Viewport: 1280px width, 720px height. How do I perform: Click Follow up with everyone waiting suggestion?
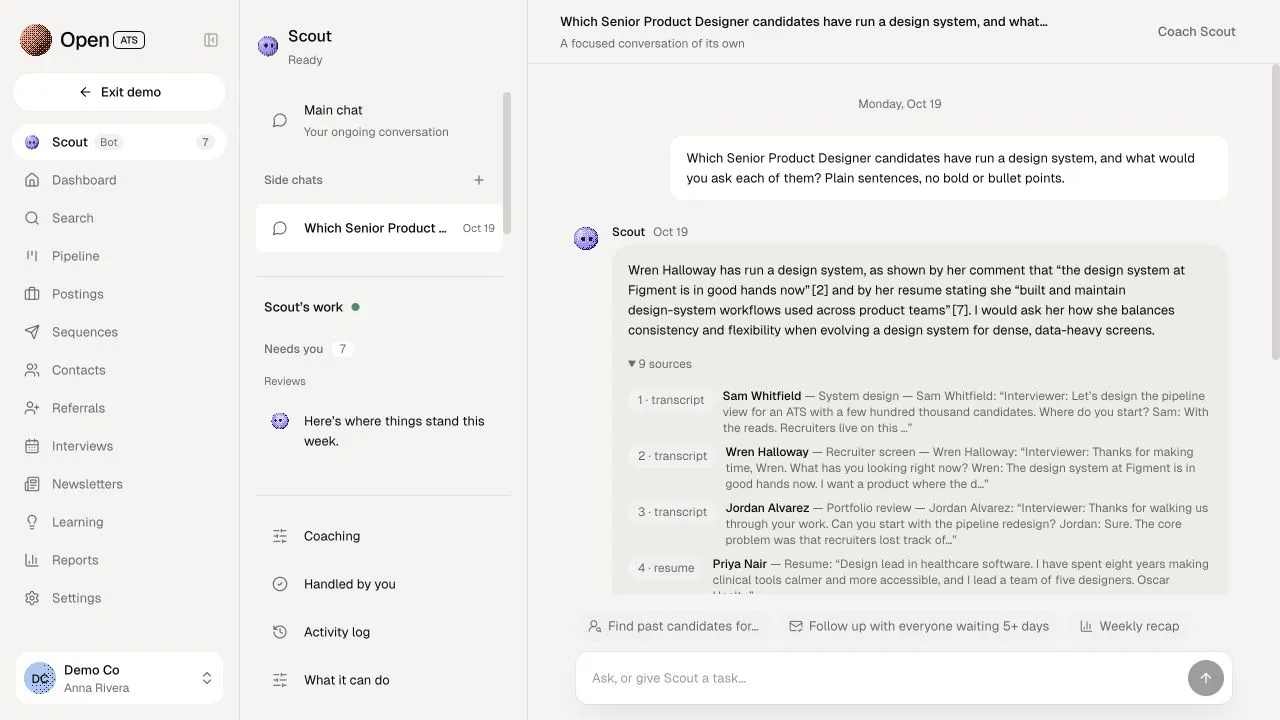tap(919, 626)
